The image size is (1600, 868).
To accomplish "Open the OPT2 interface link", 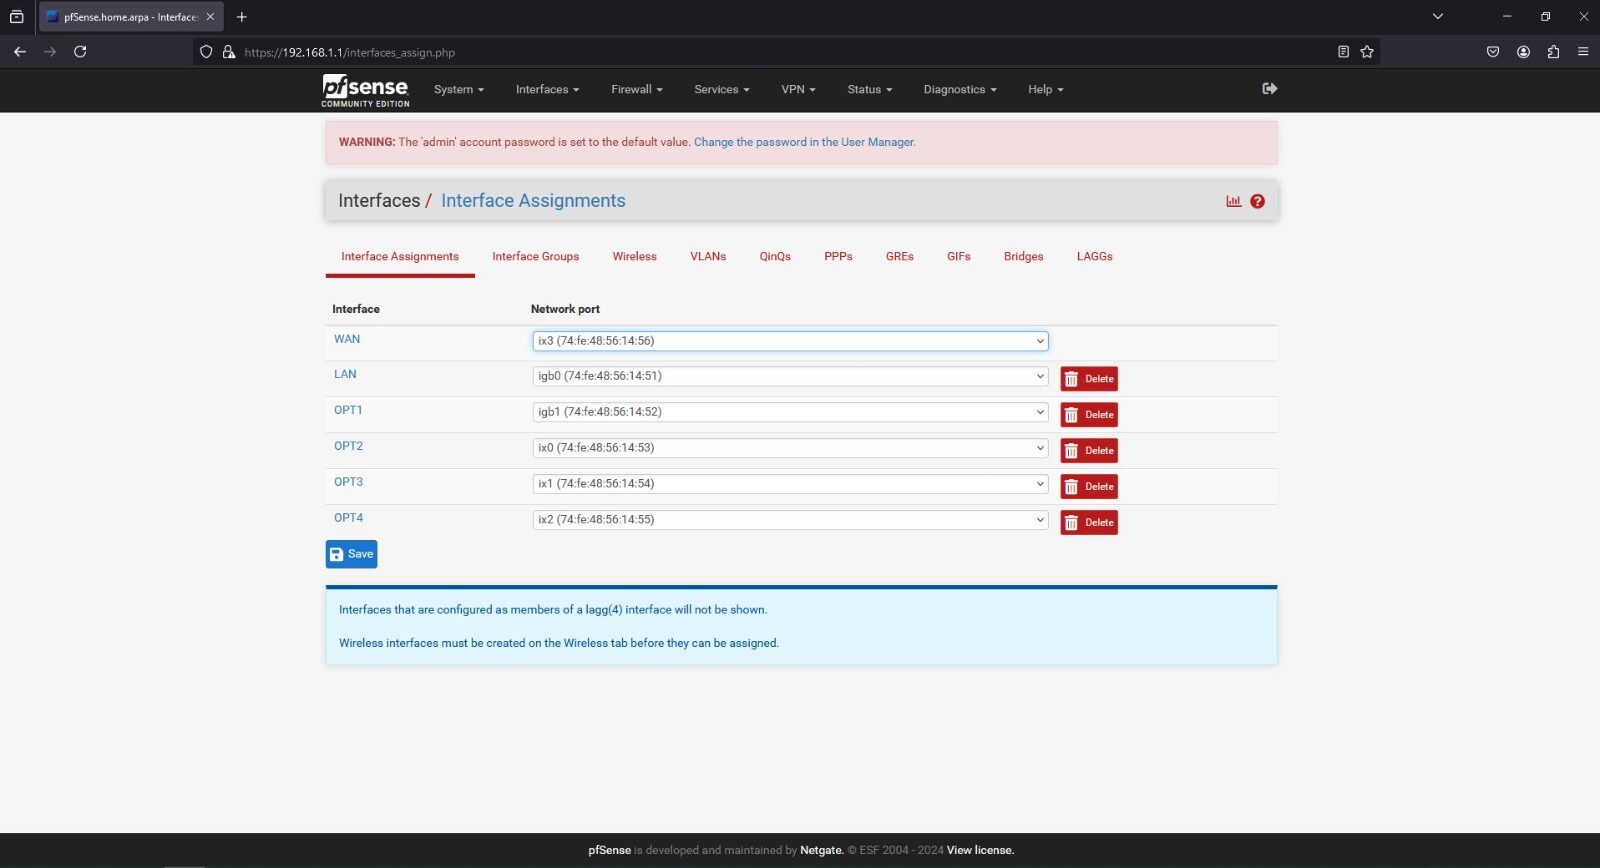I will (348, 446).
